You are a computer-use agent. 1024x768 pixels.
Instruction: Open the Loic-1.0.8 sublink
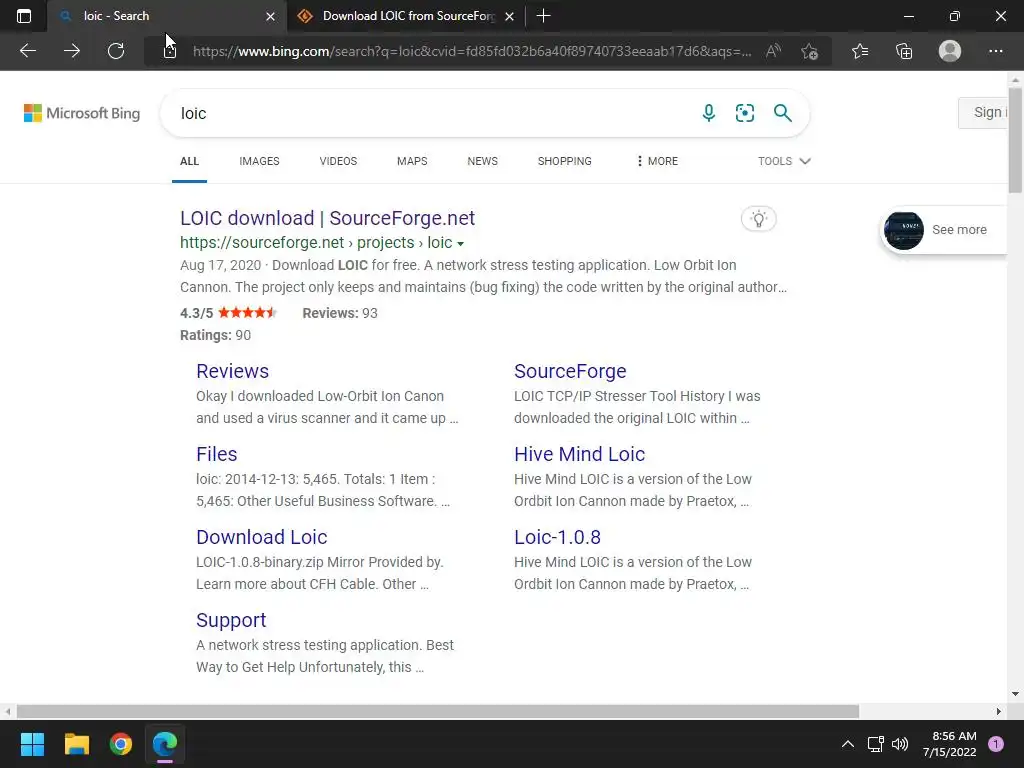(x=557, y=537)
